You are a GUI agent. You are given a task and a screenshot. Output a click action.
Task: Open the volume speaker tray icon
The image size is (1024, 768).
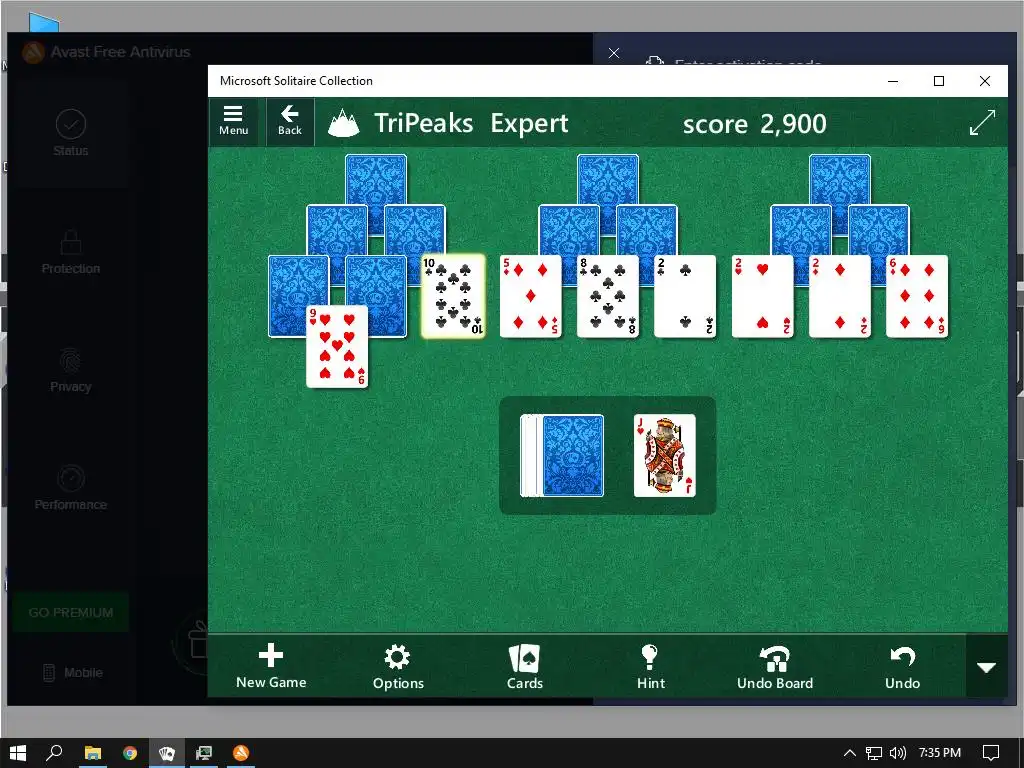[x=898, y=753]
